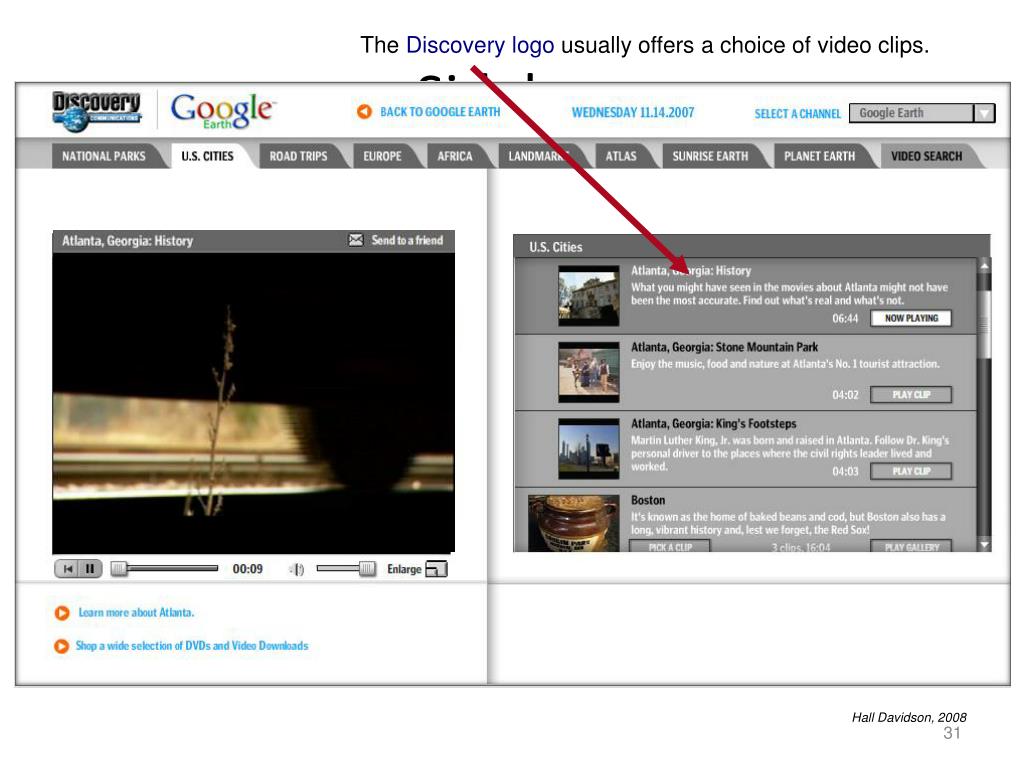Switch to the Africa tab
Screen dimensions: 1024x768
[x=455, y=156]
